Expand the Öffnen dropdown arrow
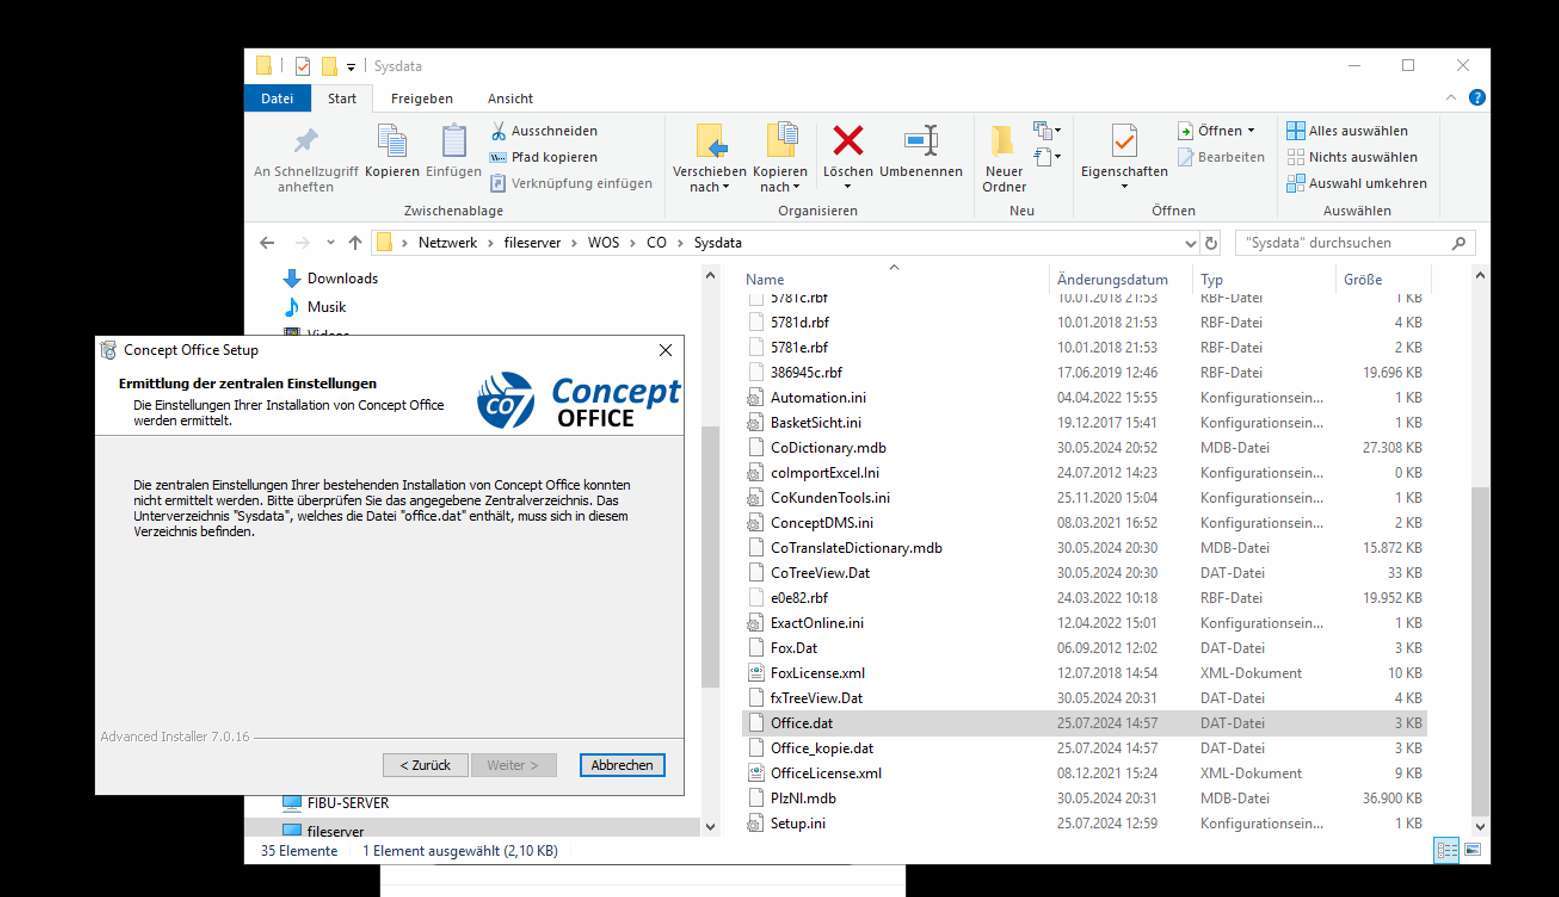Screen dimensions: 1559x897 pos(1250,131)
